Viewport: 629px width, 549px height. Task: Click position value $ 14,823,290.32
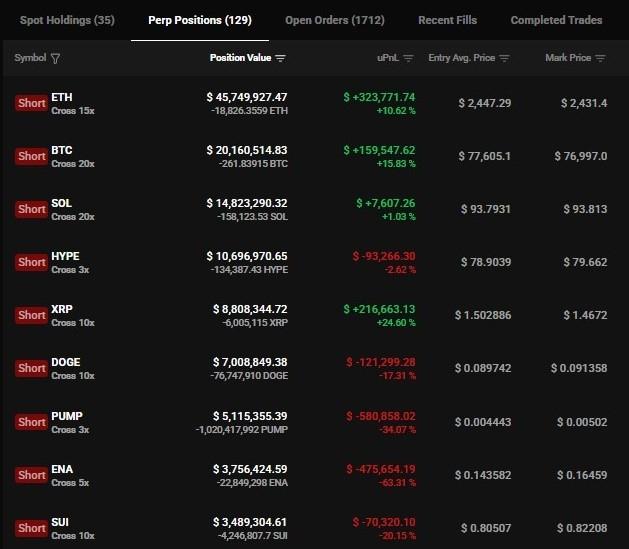coord(247,203)
